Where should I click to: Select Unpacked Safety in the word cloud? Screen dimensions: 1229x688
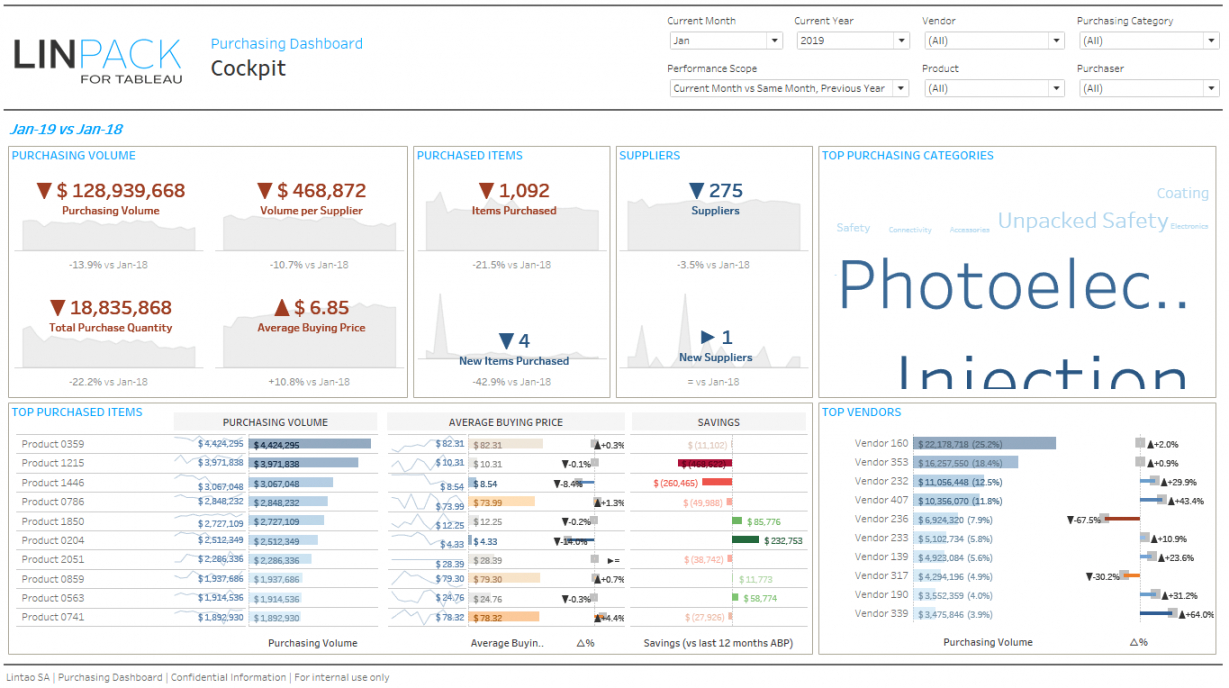tap(1082, 221)
